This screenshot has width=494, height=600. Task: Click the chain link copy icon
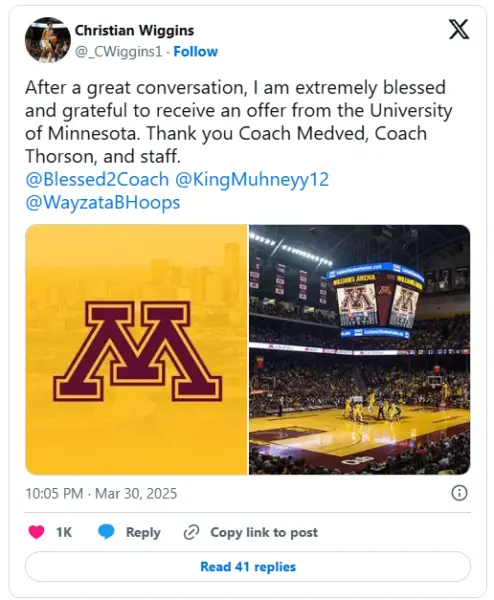191,532
